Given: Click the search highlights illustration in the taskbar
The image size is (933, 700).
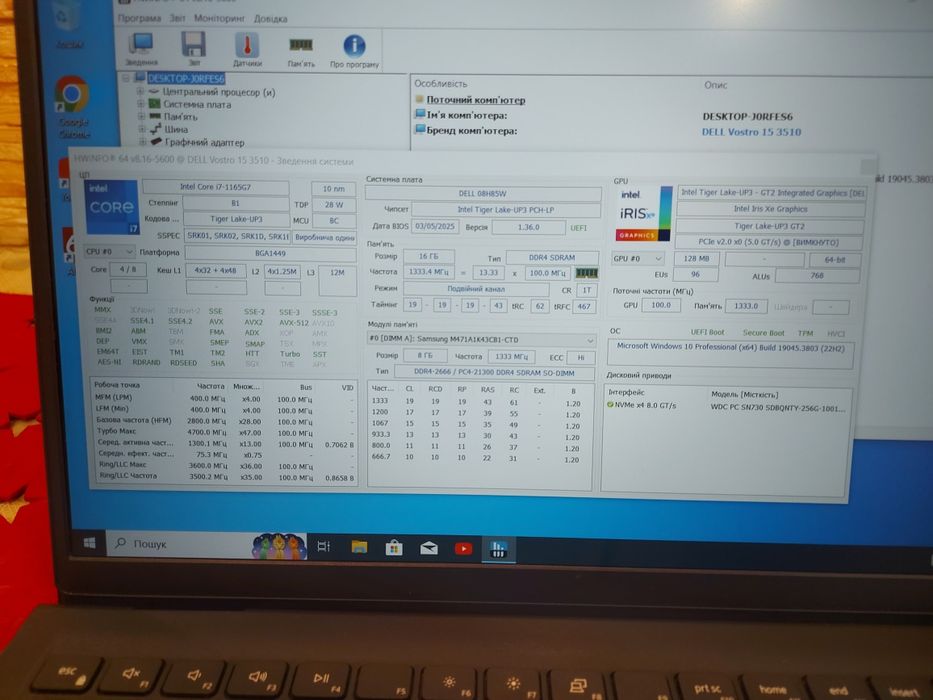Looking at the screenshot, I should [279, 546].
